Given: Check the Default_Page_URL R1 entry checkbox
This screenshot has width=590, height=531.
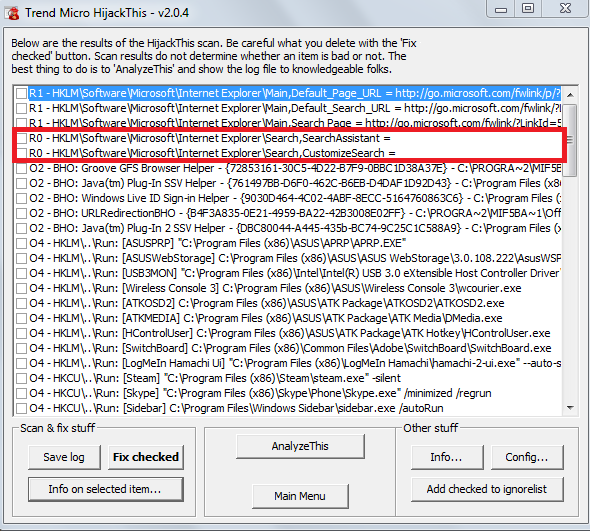Looking at the screenshot, I should click(x=22, y=93).
